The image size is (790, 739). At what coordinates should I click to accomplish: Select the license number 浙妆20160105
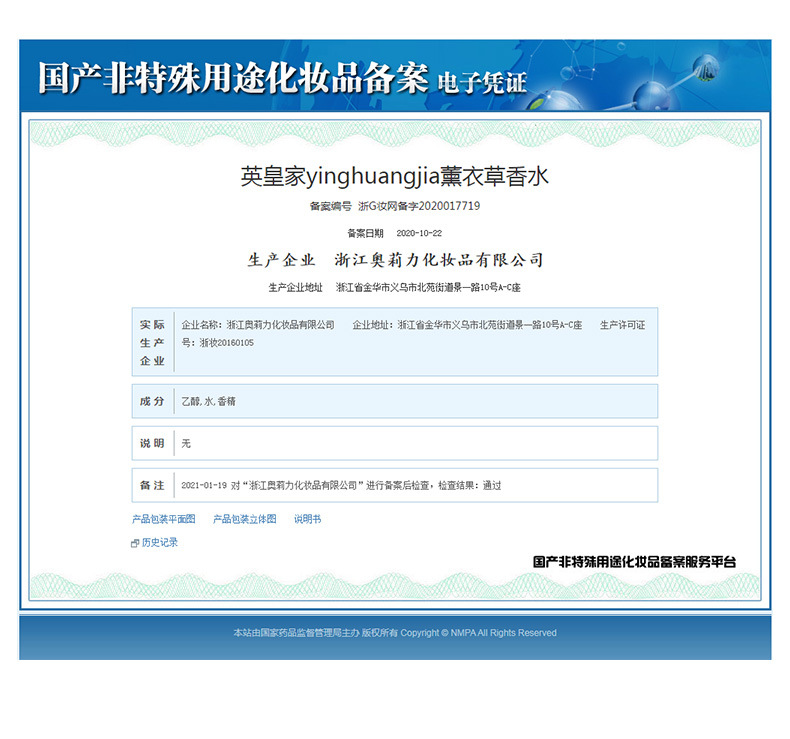pyautogui.click(x=226, y=343)
